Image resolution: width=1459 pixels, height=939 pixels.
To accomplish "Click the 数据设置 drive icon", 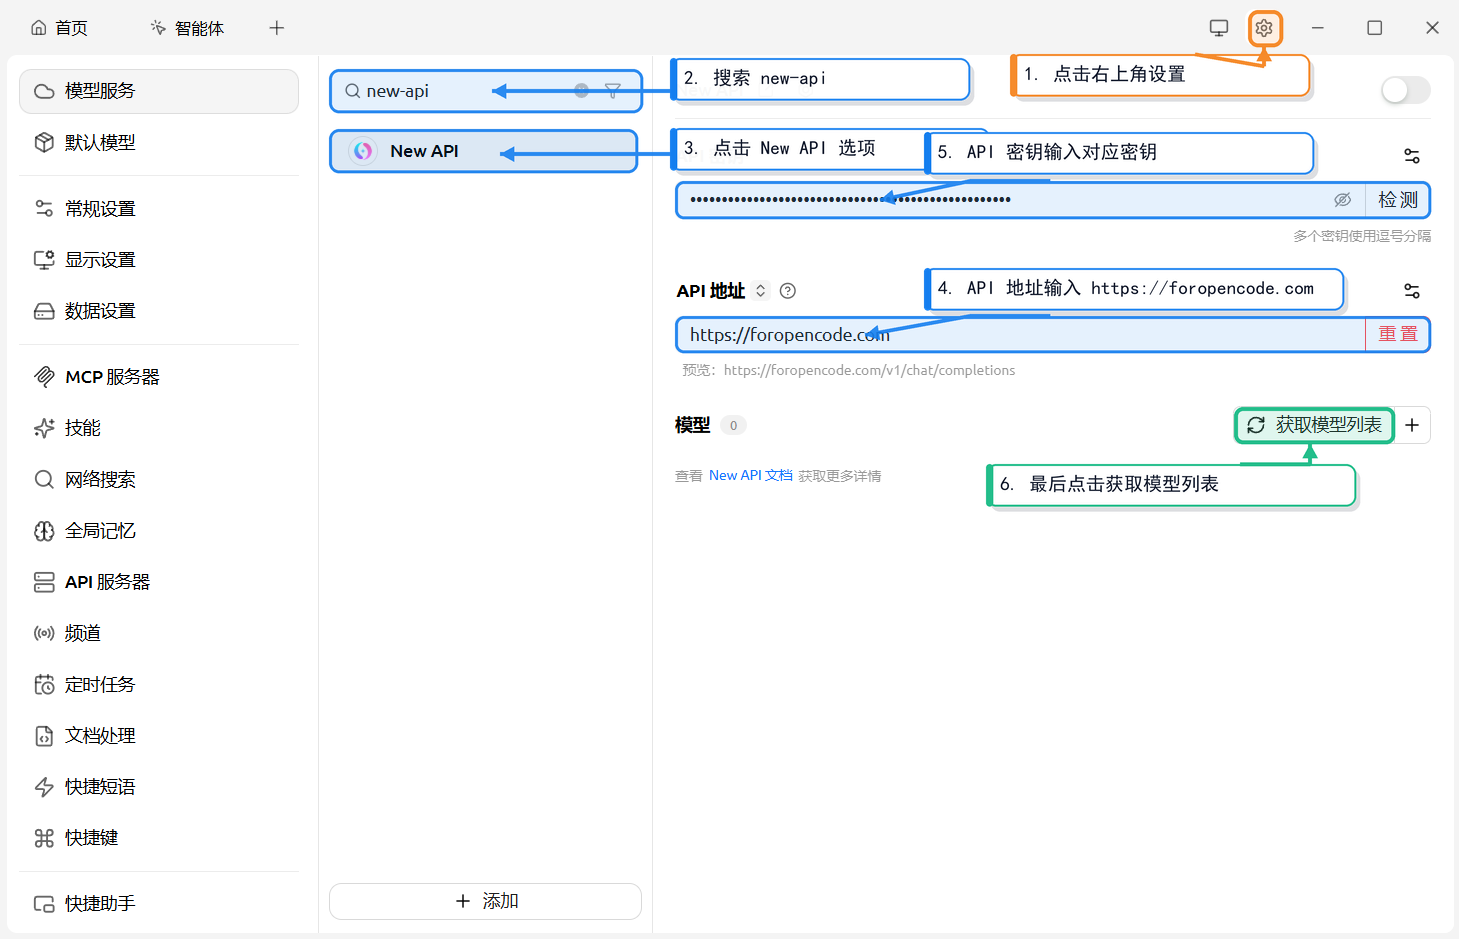I will (x=44, y=310).
